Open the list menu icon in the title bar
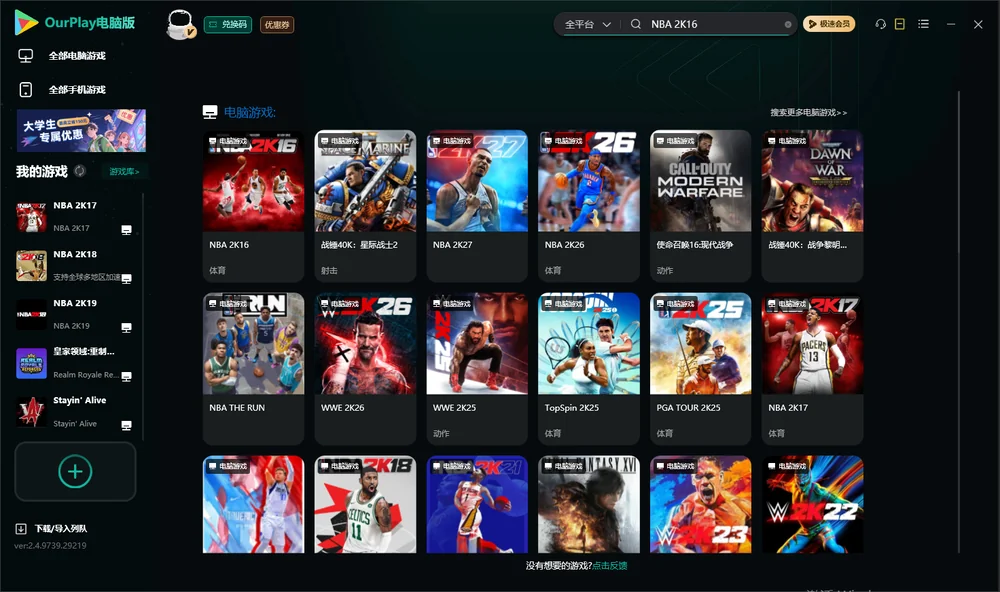The height and width of the screenshot is (592, 1000). coord(923,24)
